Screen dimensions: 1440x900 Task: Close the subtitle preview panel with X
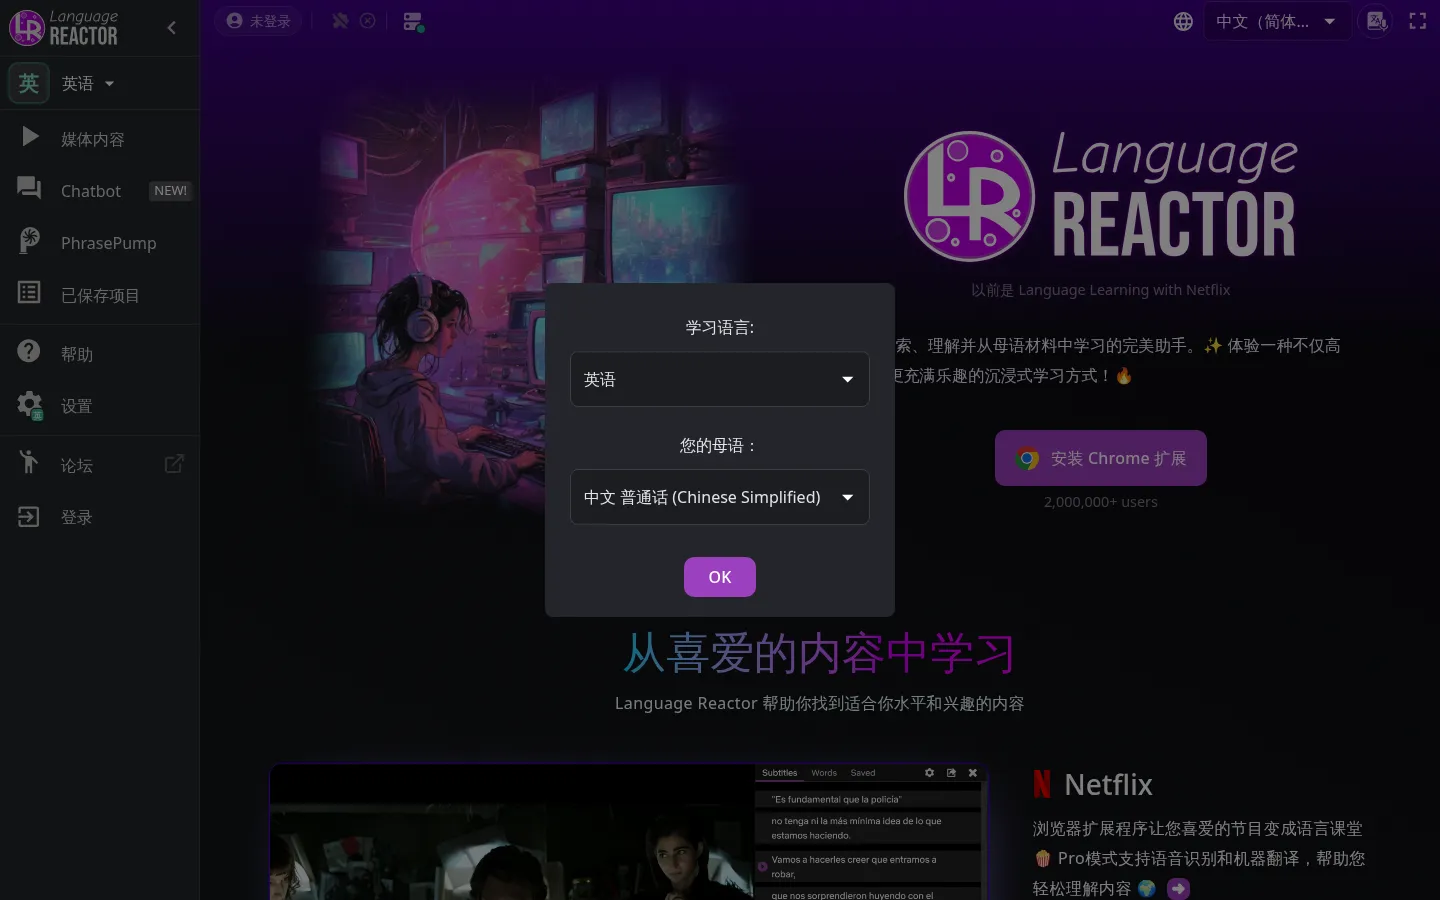coord(973,773)
